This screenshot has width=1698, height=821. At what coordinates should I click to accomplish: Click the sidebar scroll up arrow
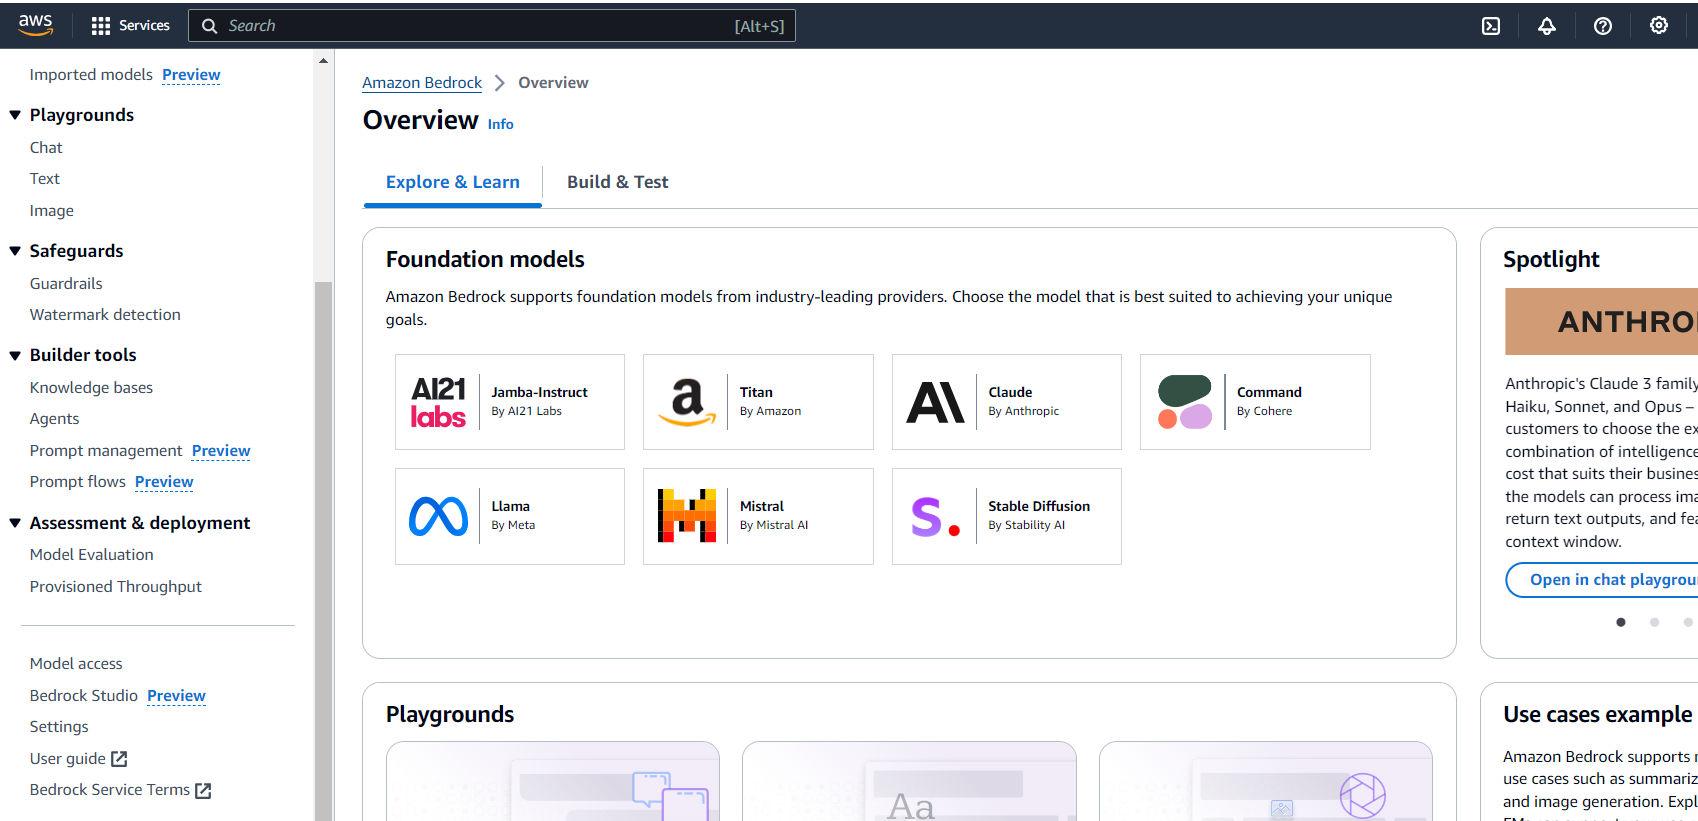(x=323, y=61)
